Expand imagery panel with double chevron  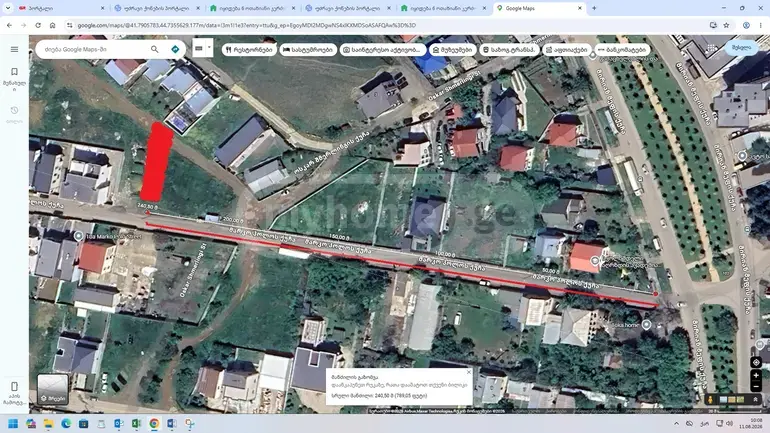coord(755,400)
